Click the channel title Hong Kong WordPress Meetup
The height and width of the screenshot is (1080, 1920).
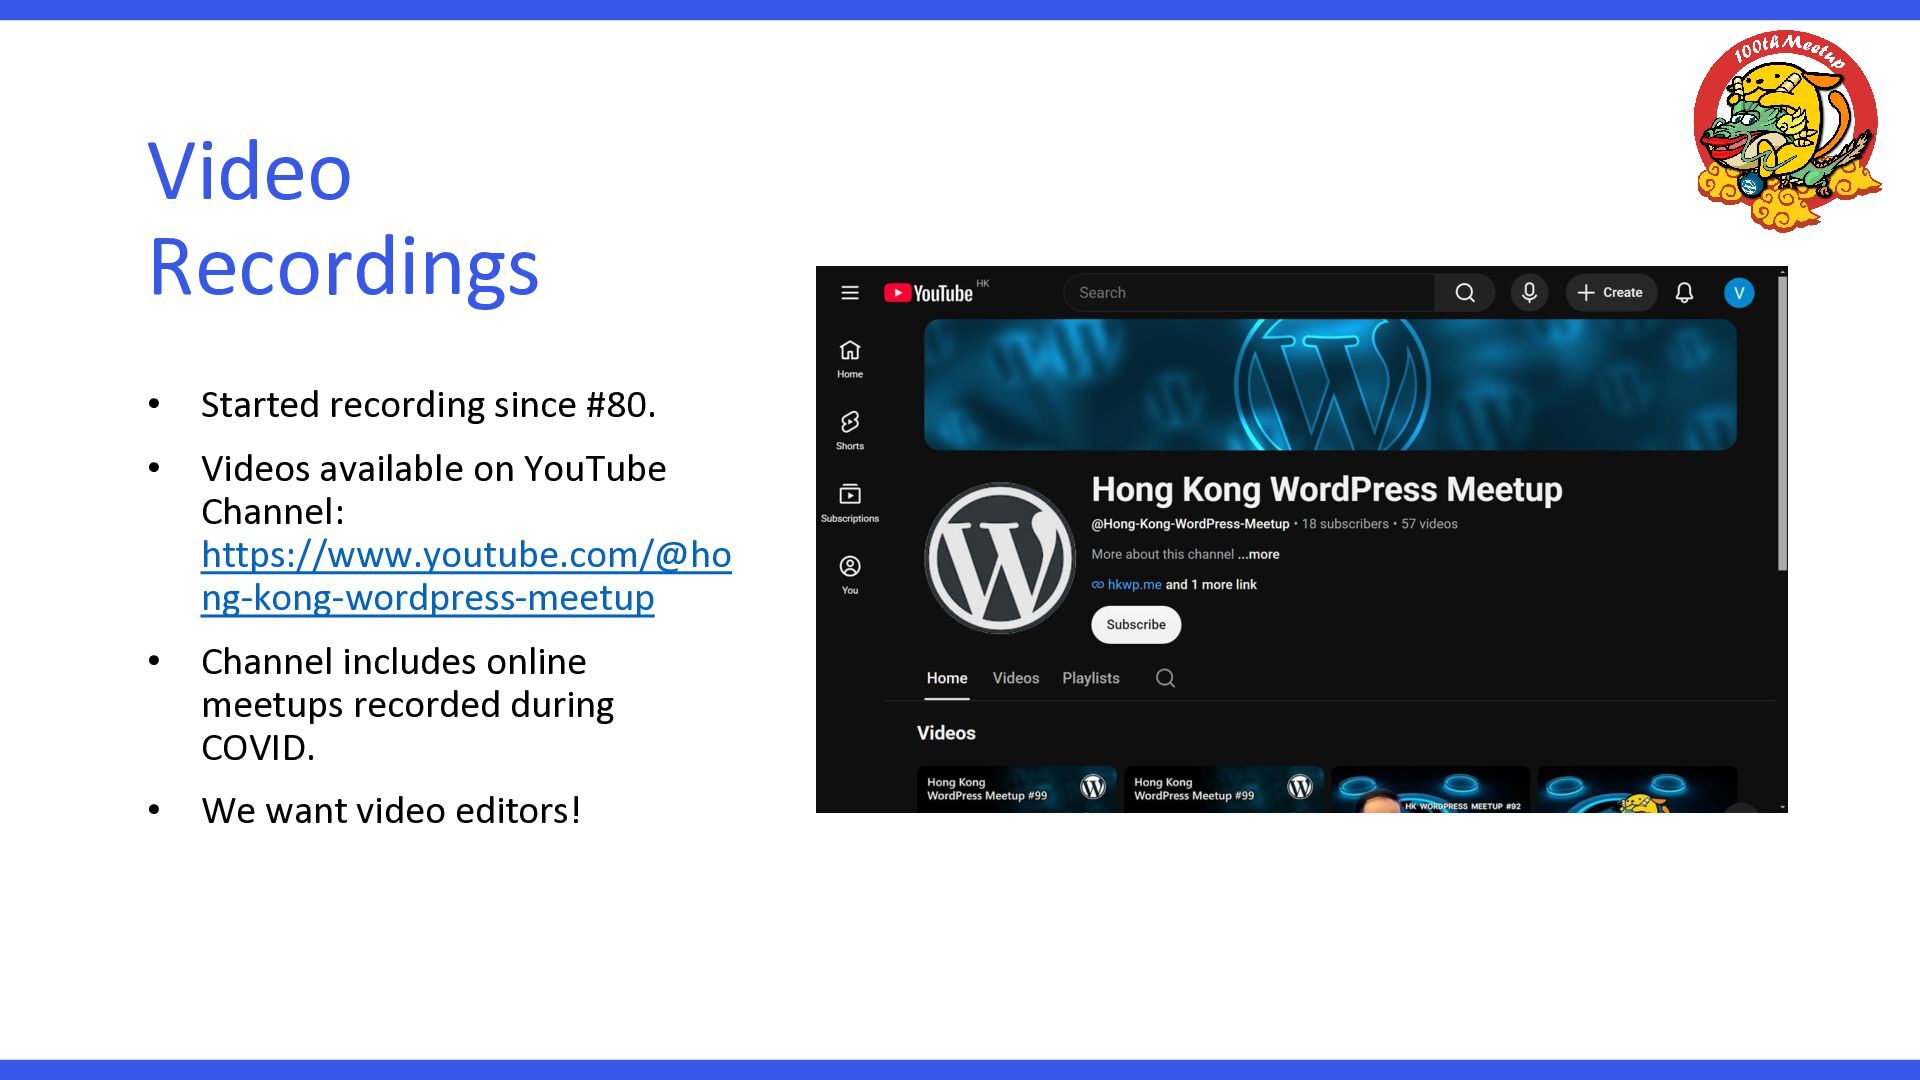[x=1327, y=489]
